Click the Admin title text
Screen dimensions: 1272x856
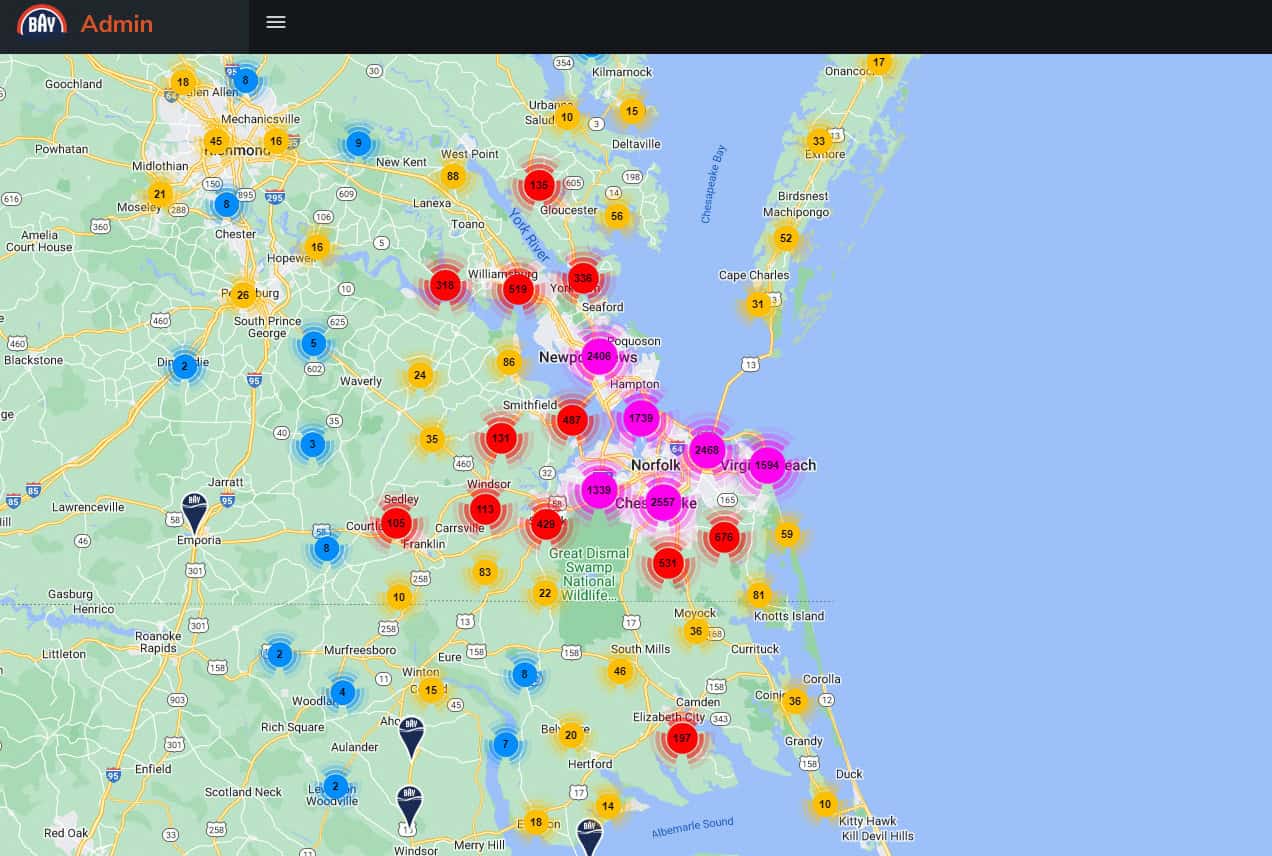coord(117,24)
